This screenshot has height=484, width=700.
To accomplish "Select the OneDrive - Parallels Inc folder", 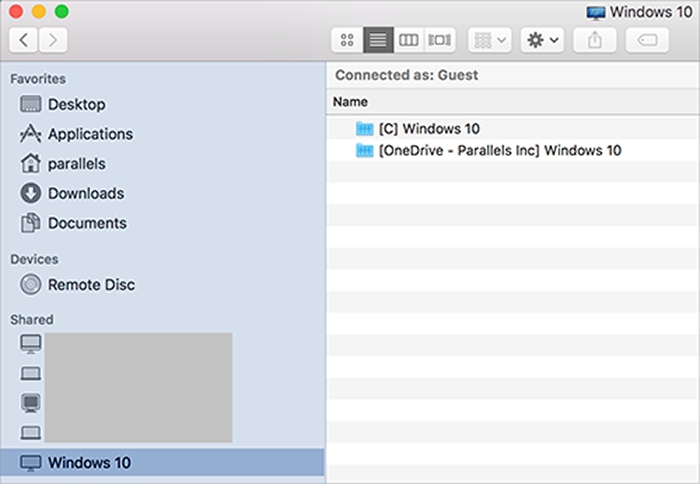I will [500, 151].
